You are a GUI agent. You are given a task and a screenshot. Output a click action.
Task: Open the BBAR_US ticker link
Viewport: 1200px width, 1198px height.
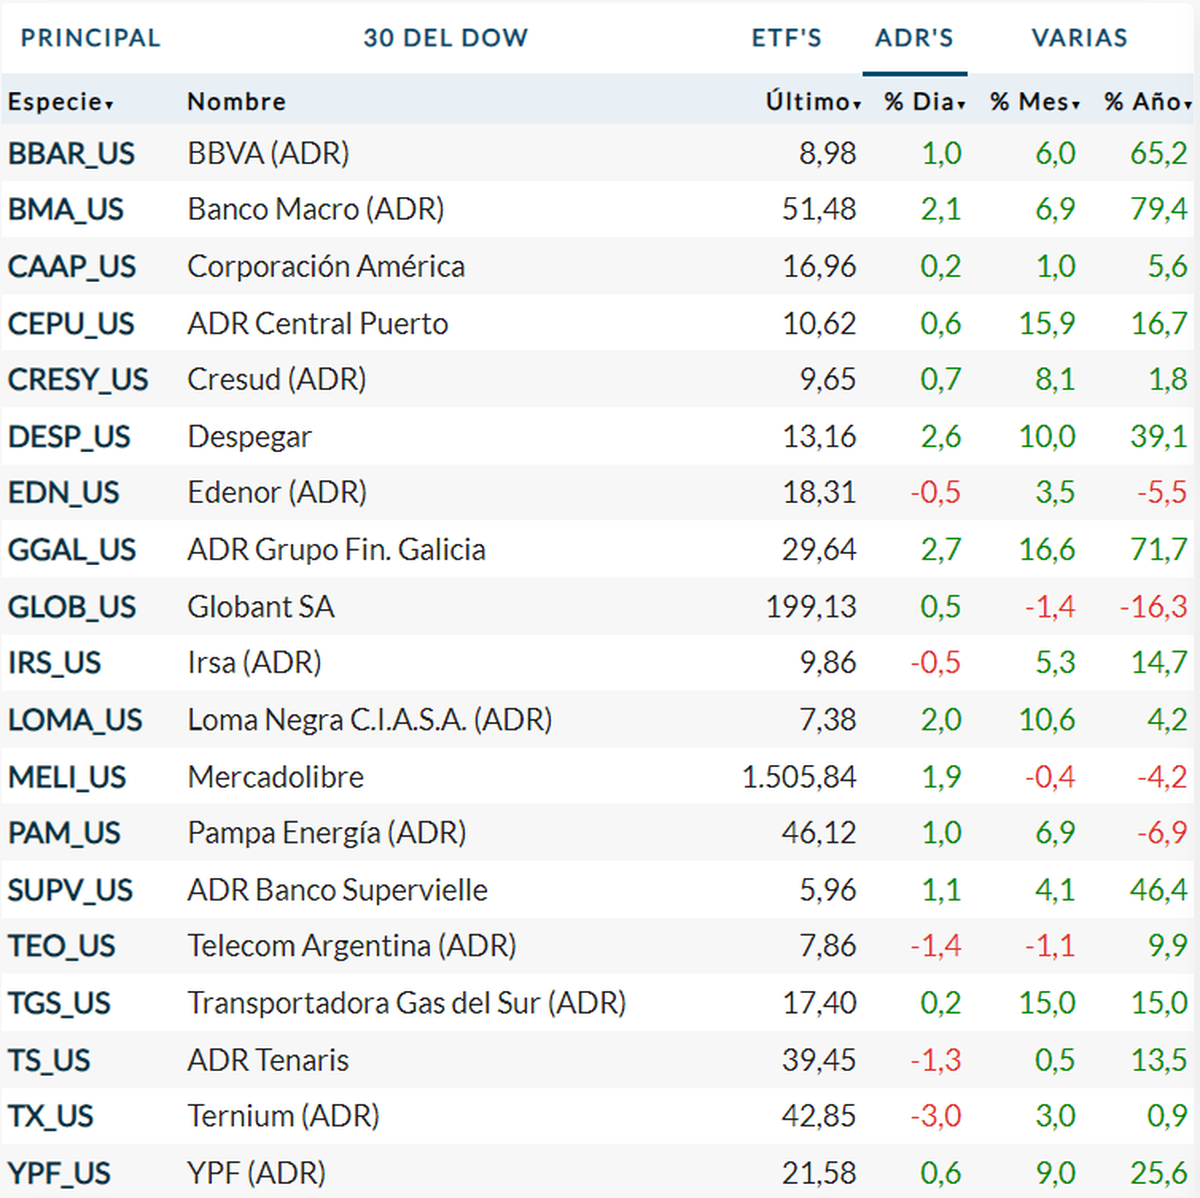tap(71, 154)
